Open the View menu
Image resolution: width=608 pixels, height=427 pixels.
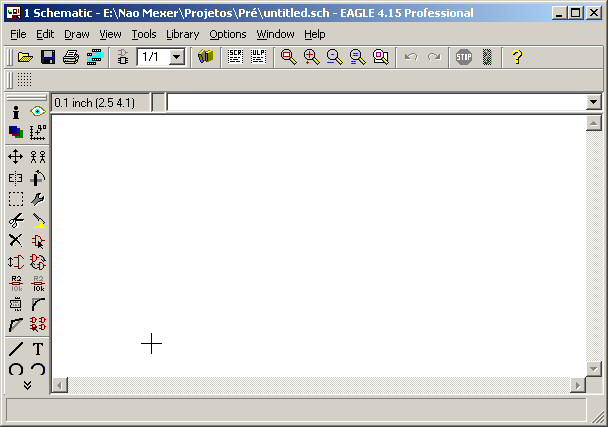click(110, 35)
